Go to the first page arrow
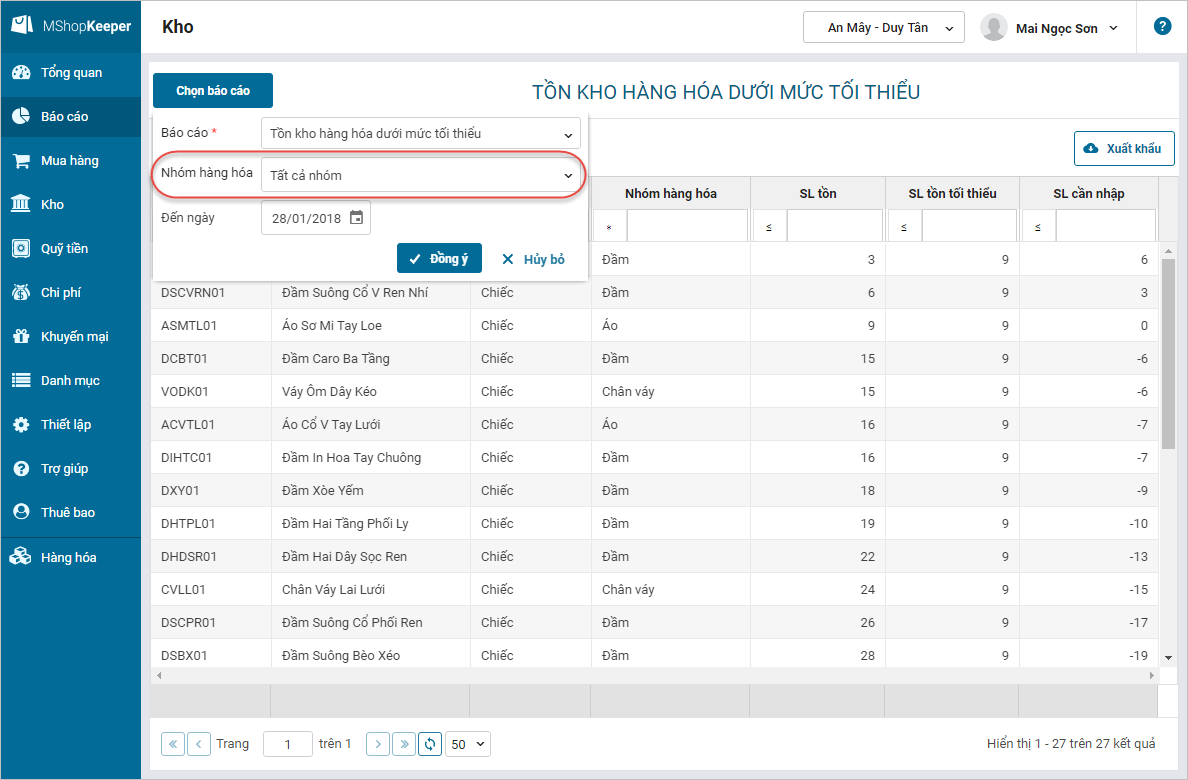1188x780 pixels. coord(173,744)
